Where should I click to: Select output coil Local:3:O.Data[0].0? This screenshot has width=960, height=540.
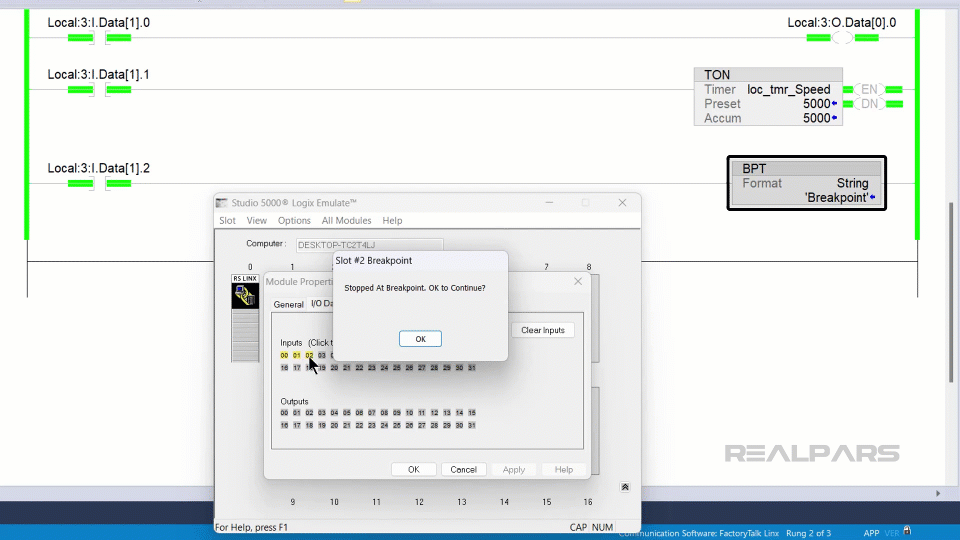click(x=842, y=38)
